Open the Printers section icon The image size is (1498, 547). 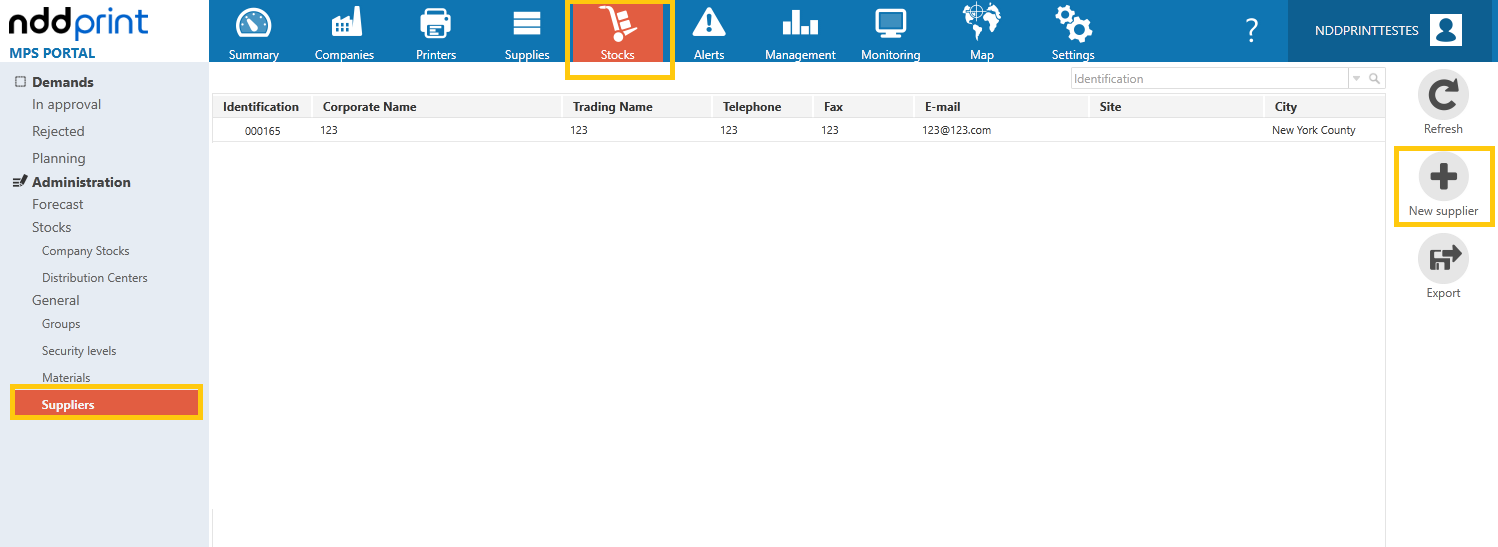coord(436,24)
